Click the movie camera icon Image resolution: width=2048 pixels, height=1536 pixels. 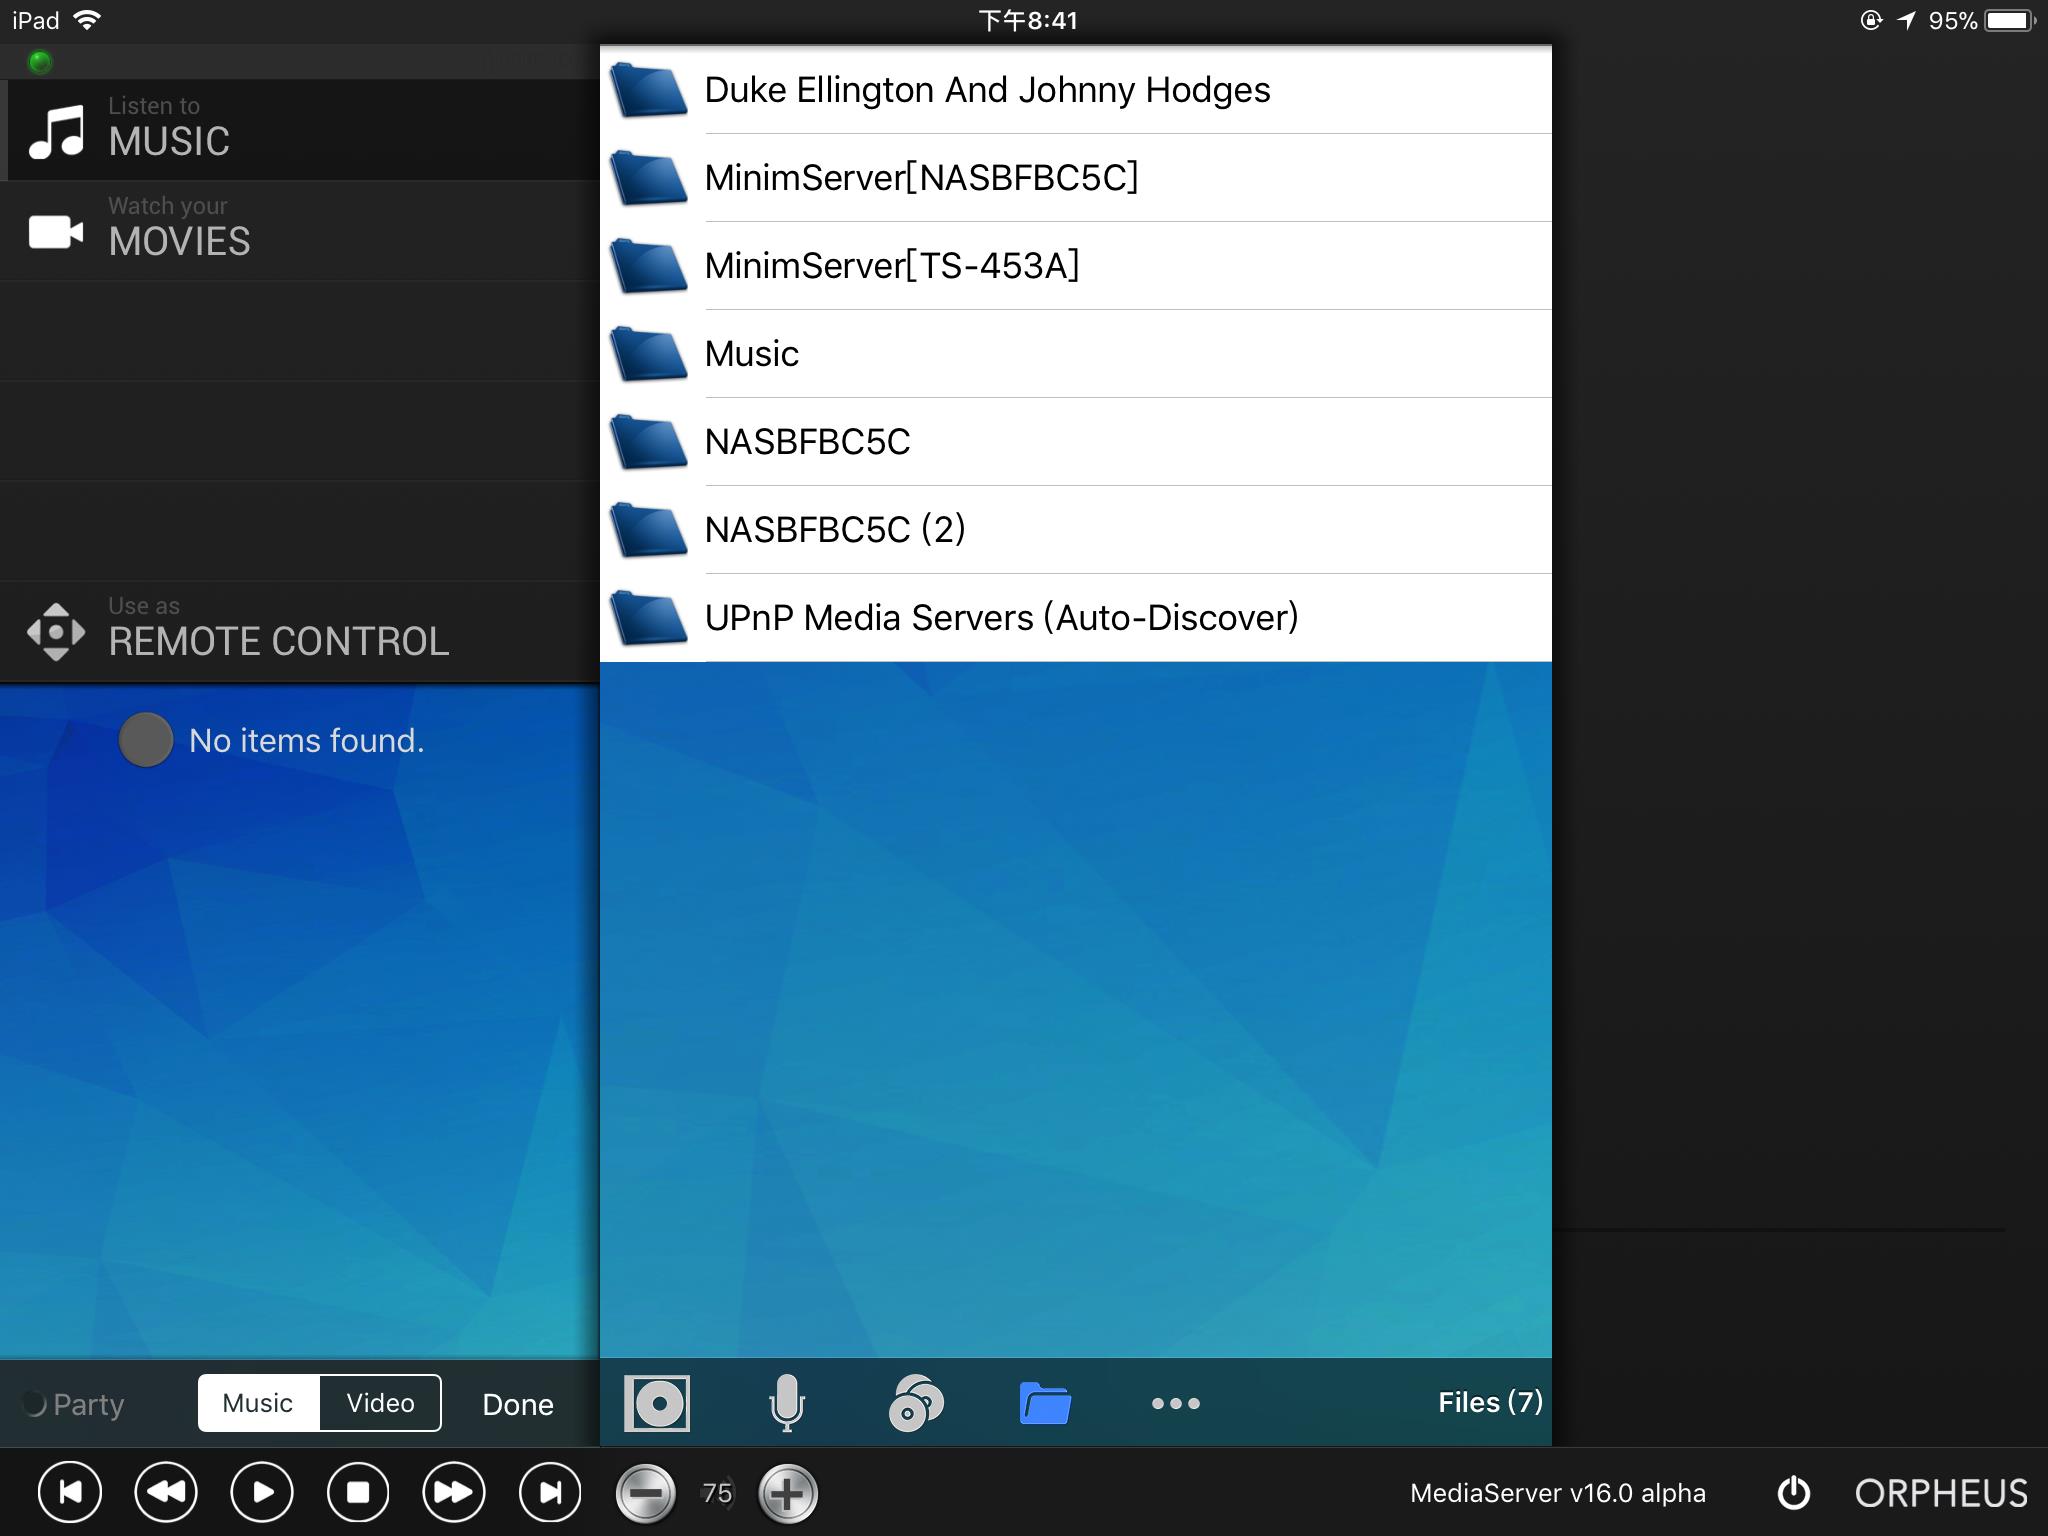click(x=56, y=232)
